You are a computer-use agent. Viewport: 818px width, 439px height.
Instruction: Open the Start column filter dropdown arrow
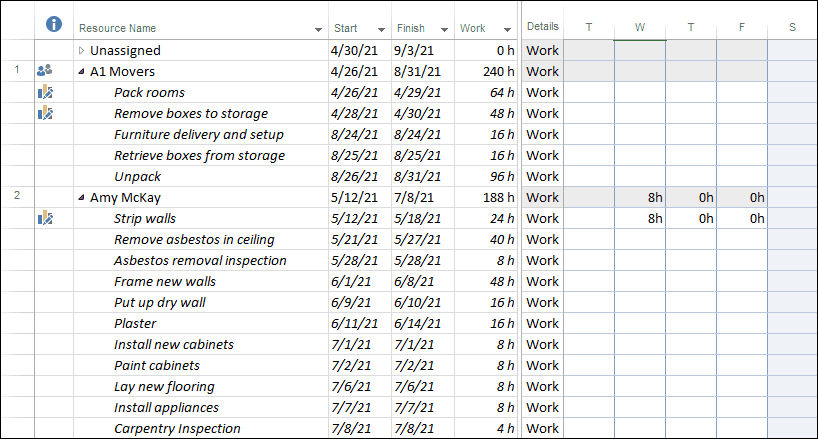pyautogui.click(x=381, y=30)
